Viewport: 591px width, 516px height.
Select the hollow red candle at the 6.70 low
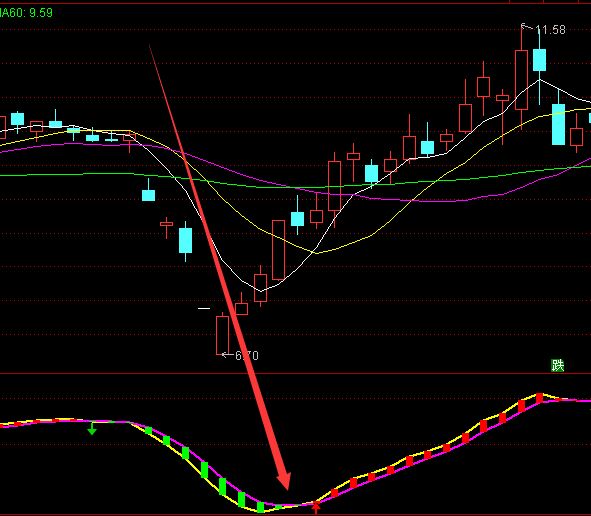point(222,335)
